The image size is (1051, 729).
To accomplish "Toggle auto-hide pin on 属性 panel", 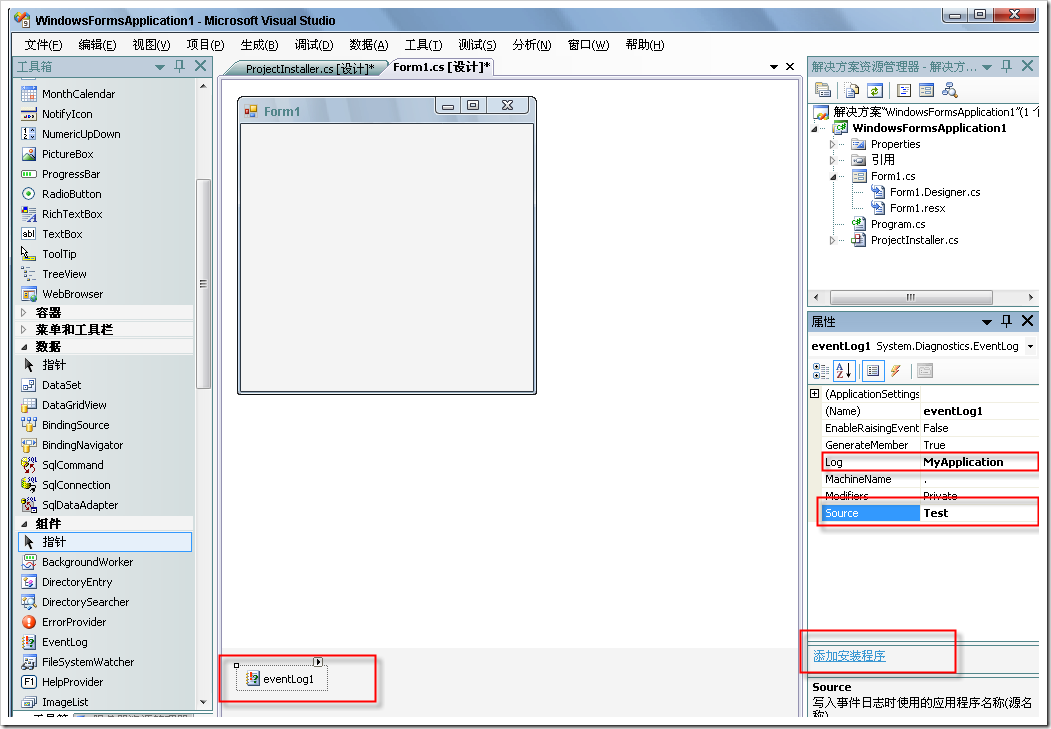I will (x=1006, y=322).
